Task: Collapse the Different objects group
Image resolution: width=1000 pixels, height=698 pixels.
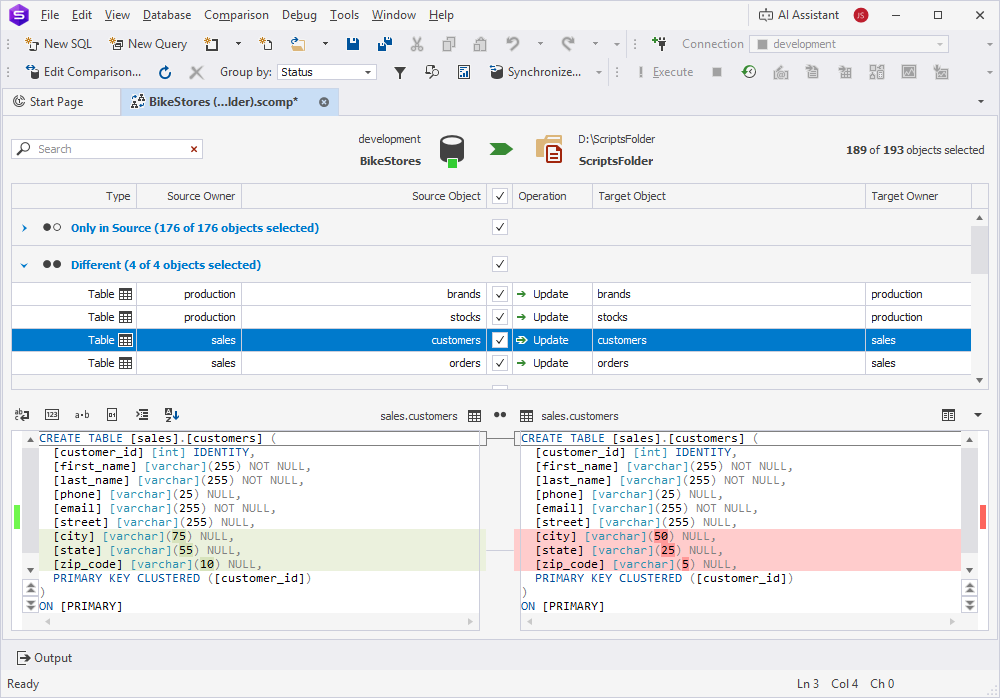Action: coord(23,263)
